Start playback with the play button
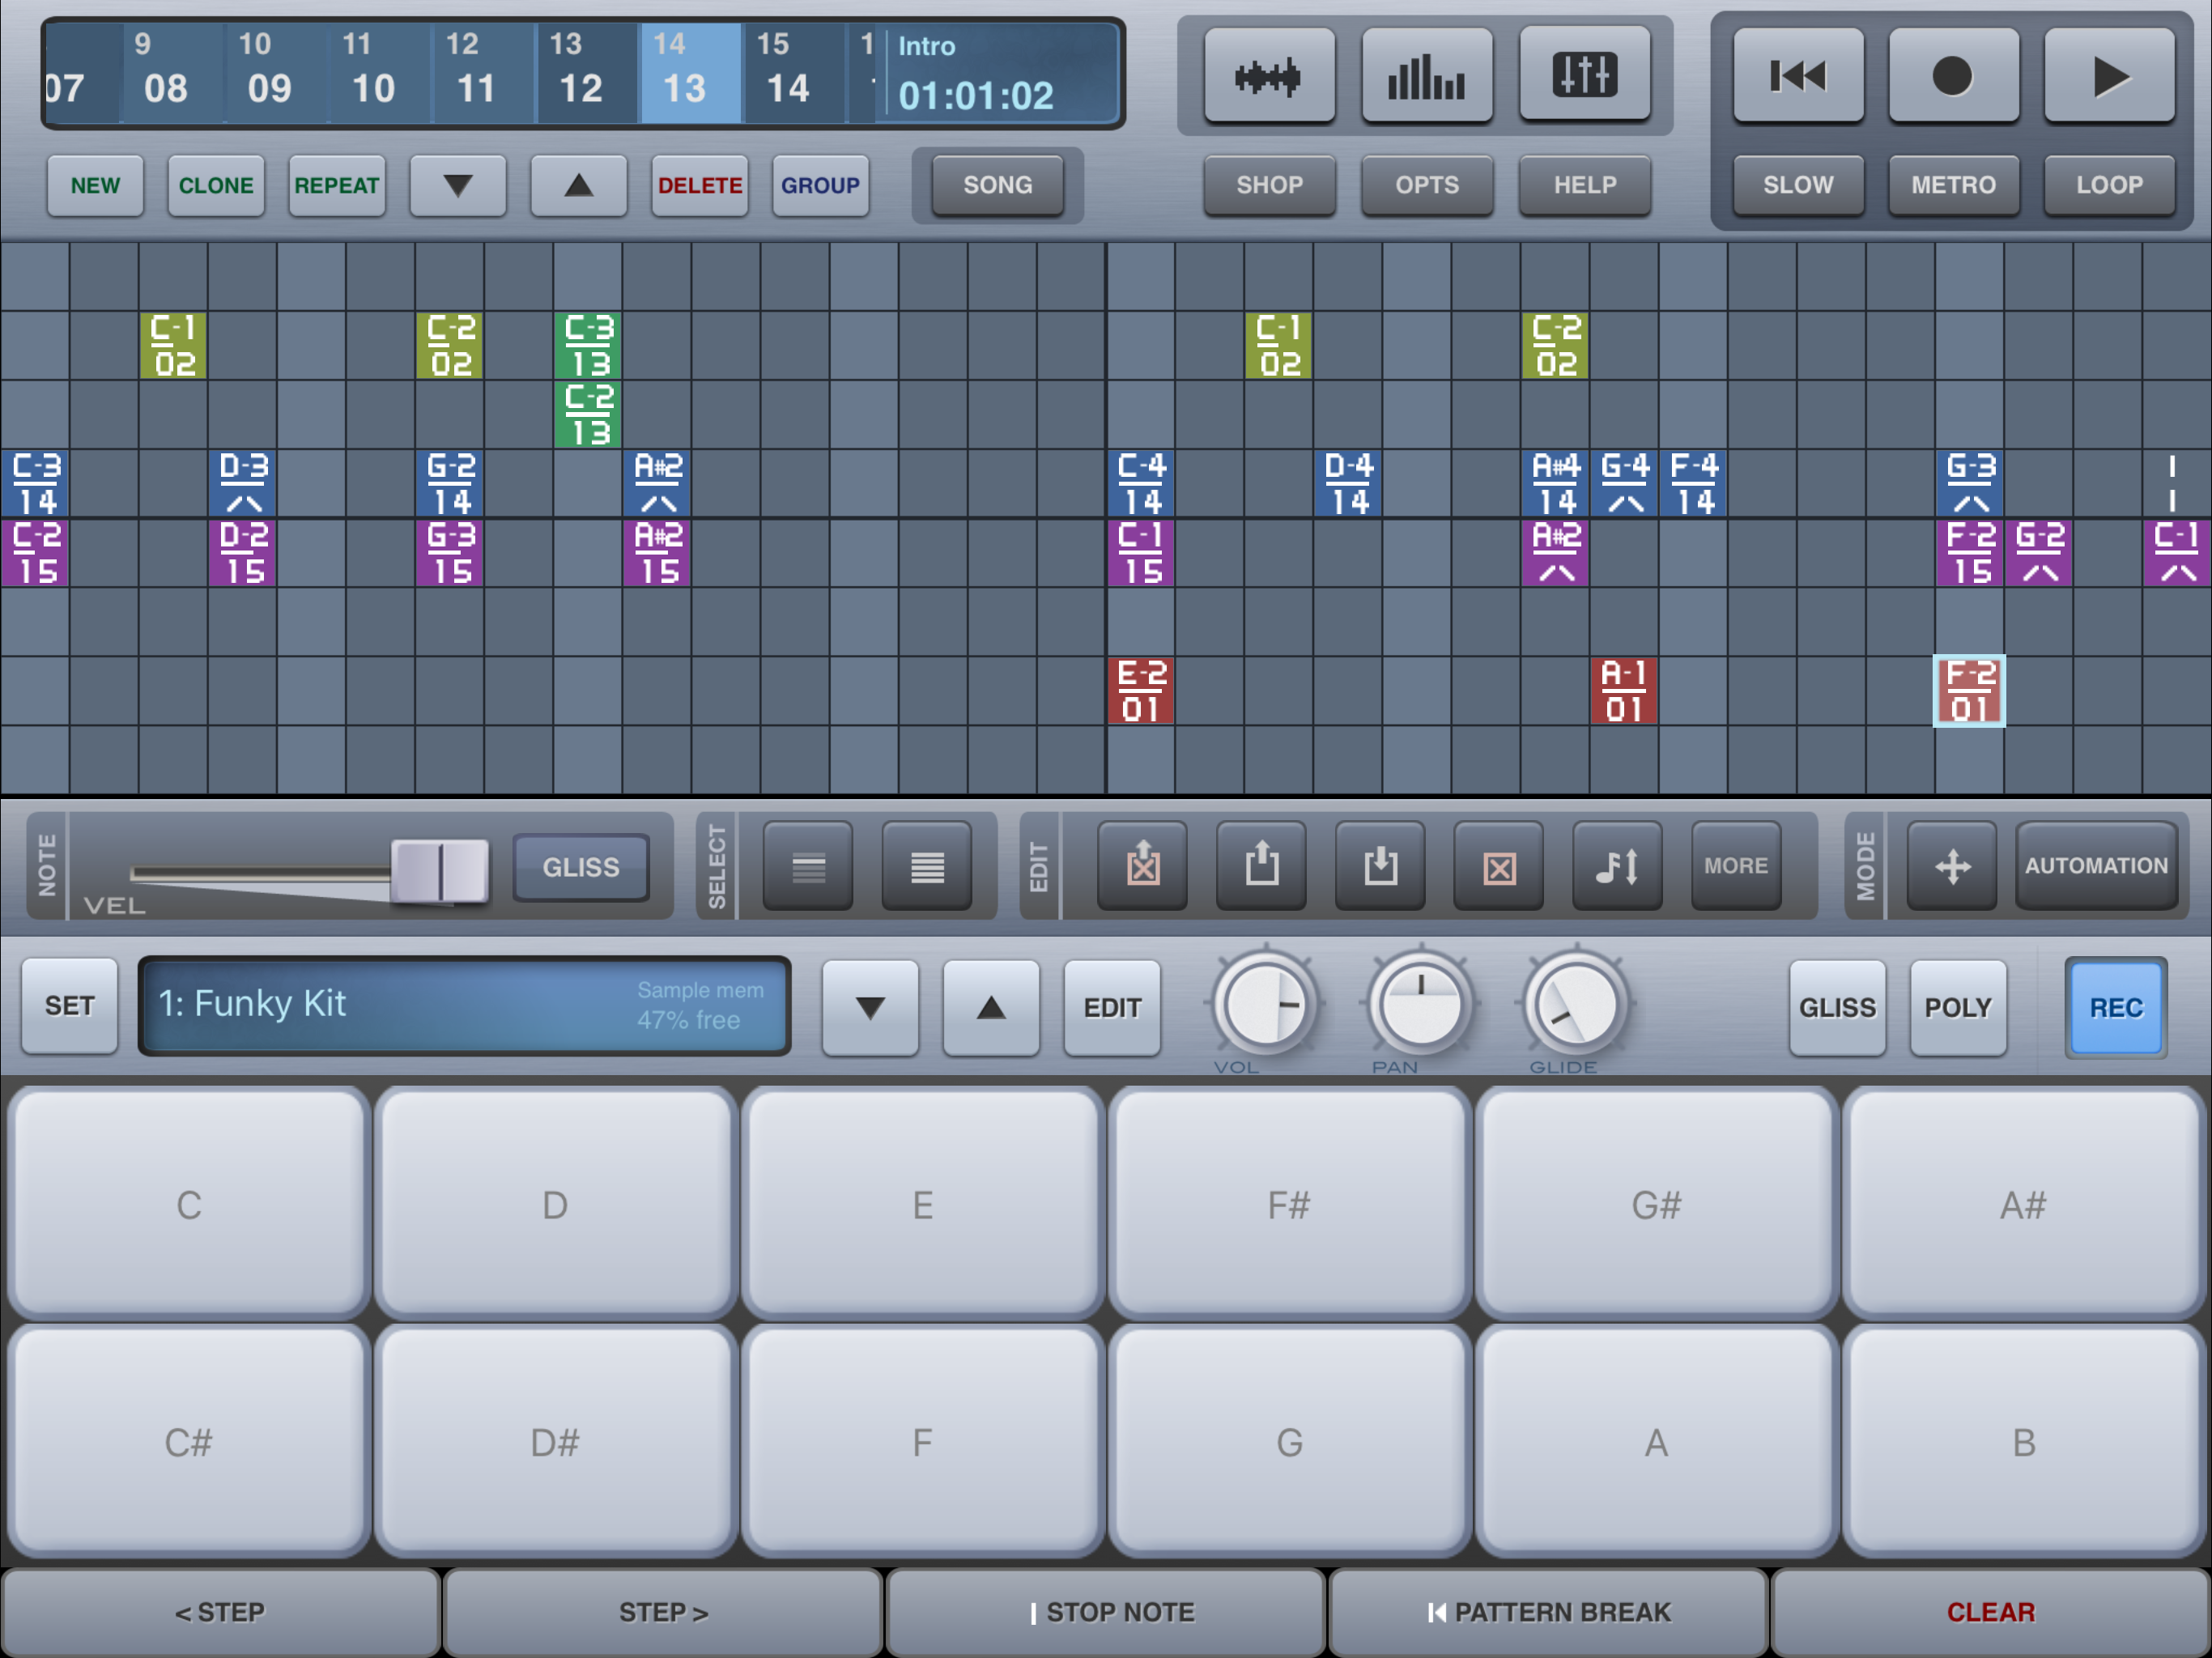The width and height of the screenshot is (2212, 1658). 2109,76
